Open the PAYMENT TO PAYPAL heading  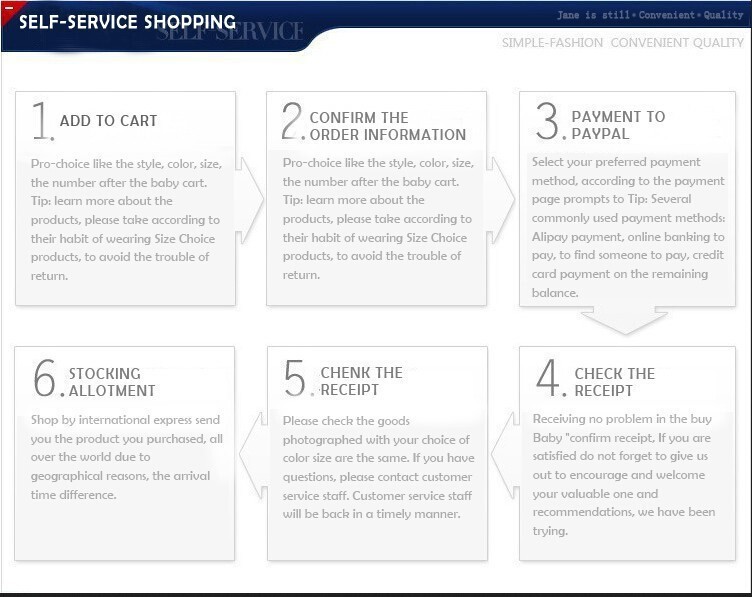(x=617, y=125)
